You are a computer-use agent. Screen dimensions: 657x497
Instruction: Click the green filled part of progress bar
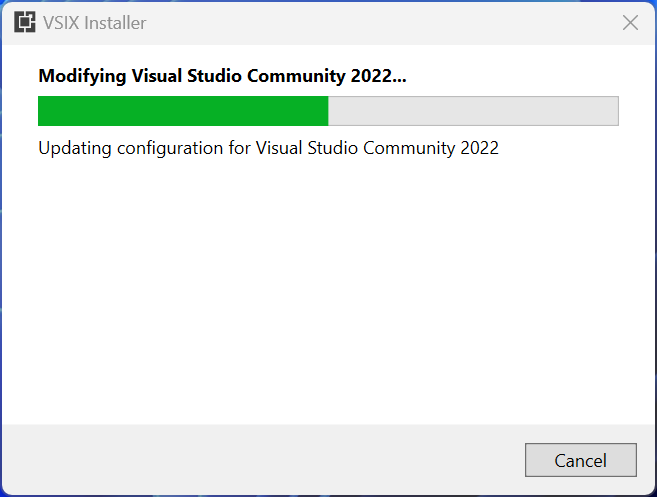pos(183,111)
